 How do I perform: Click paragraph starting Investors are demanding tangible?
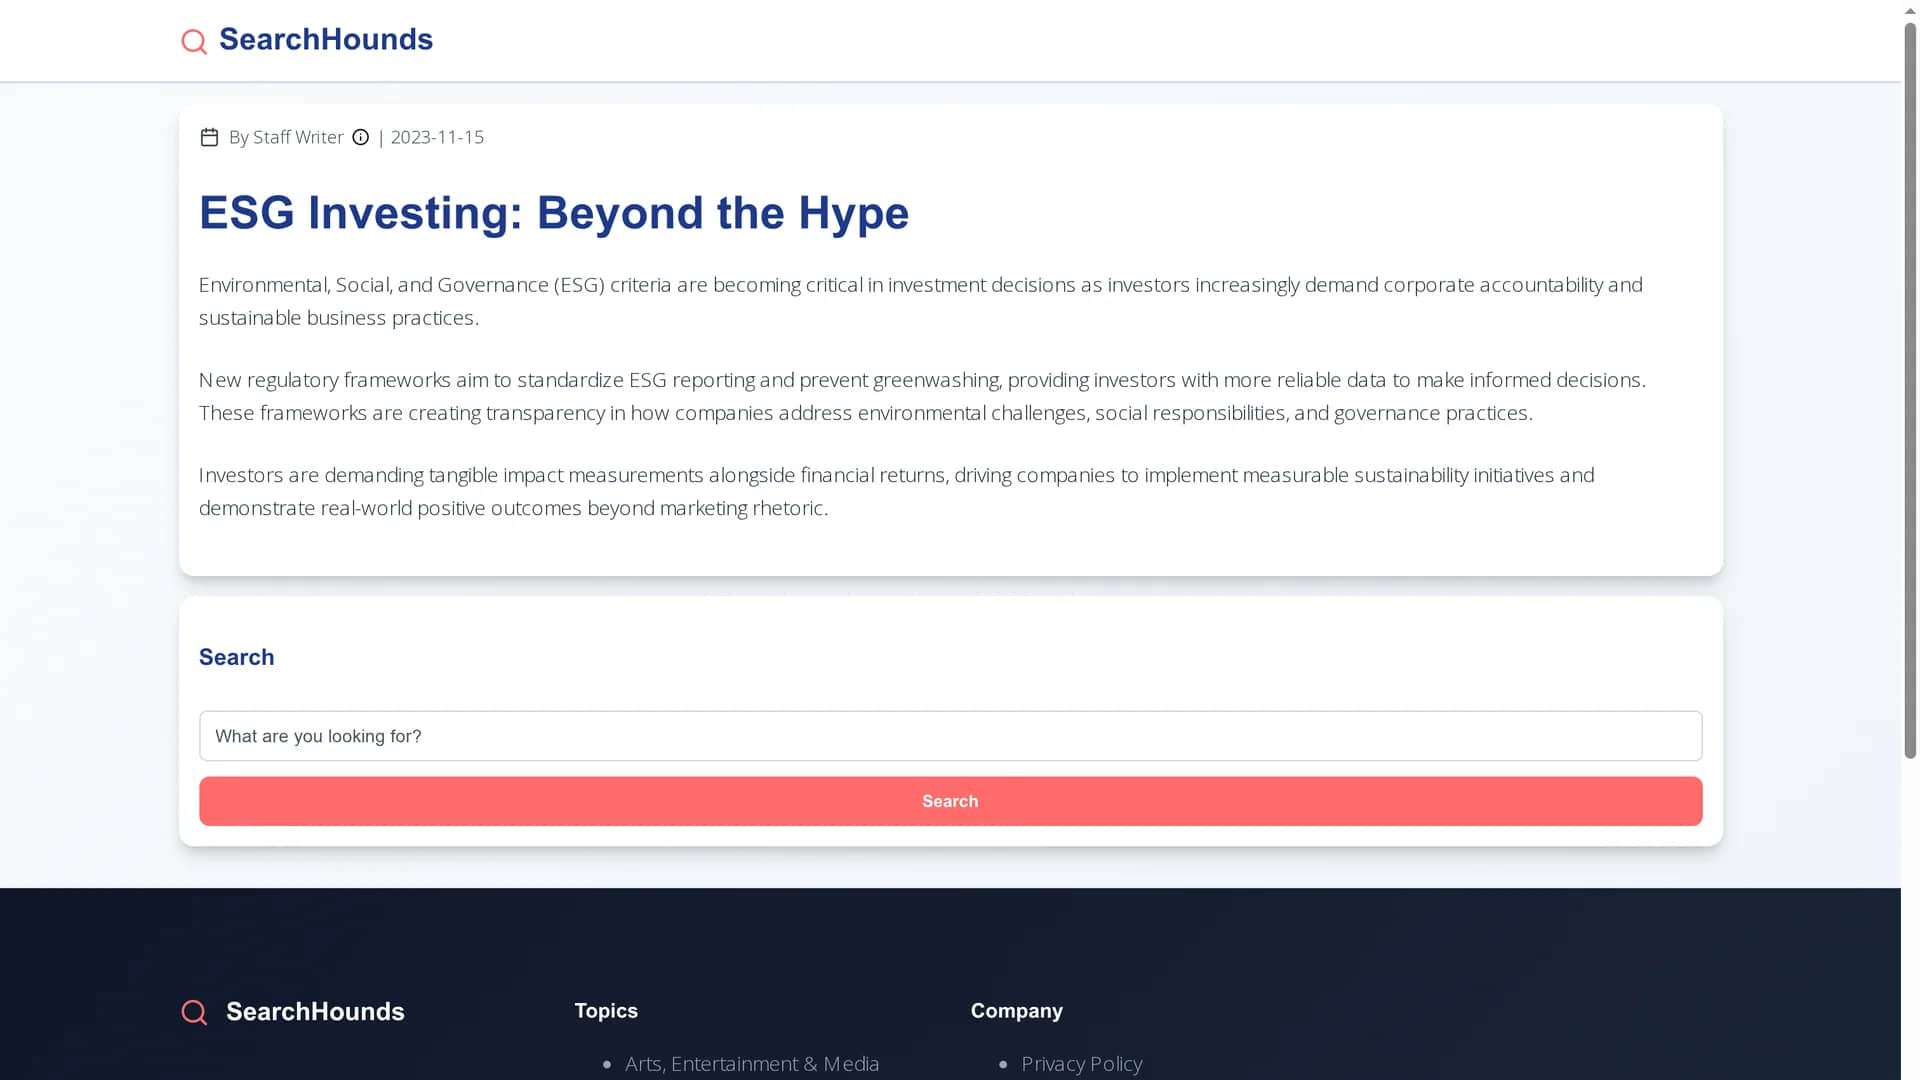[x=896, y=491]
